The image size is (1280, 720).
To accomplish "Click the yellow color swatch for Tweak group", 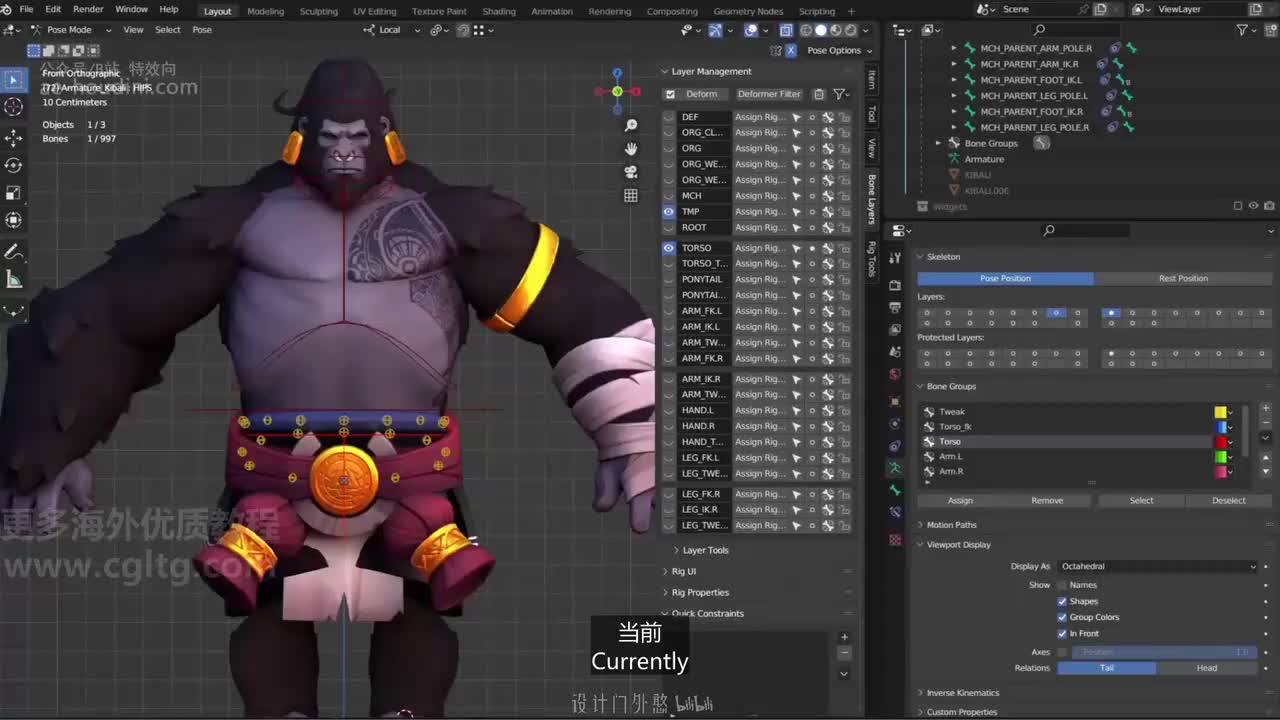I will pos(1220,412).
